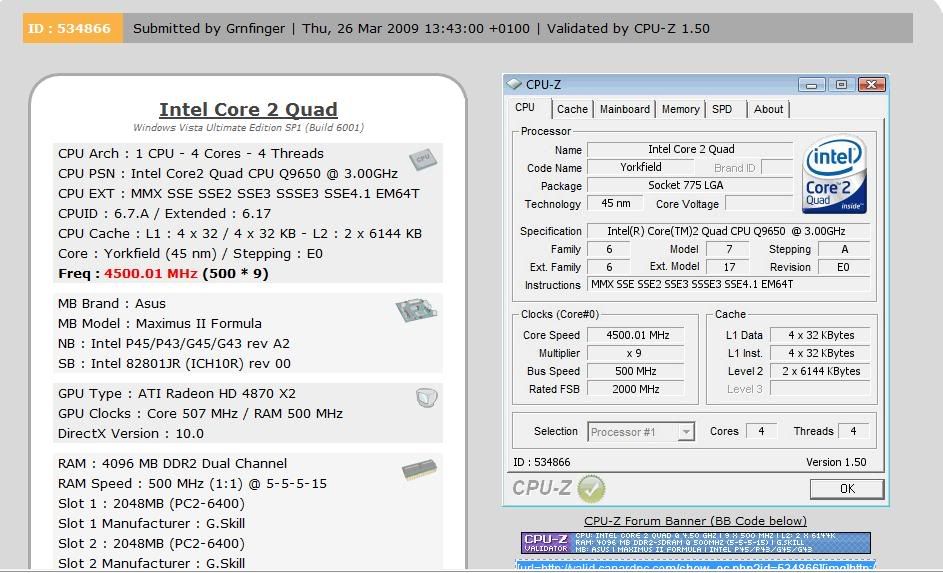This screenshot has height=573, width=943.
Task: Click 'Submitted by Grnfinger' header text
Action: pyautogui.click(x=209, y=28)
